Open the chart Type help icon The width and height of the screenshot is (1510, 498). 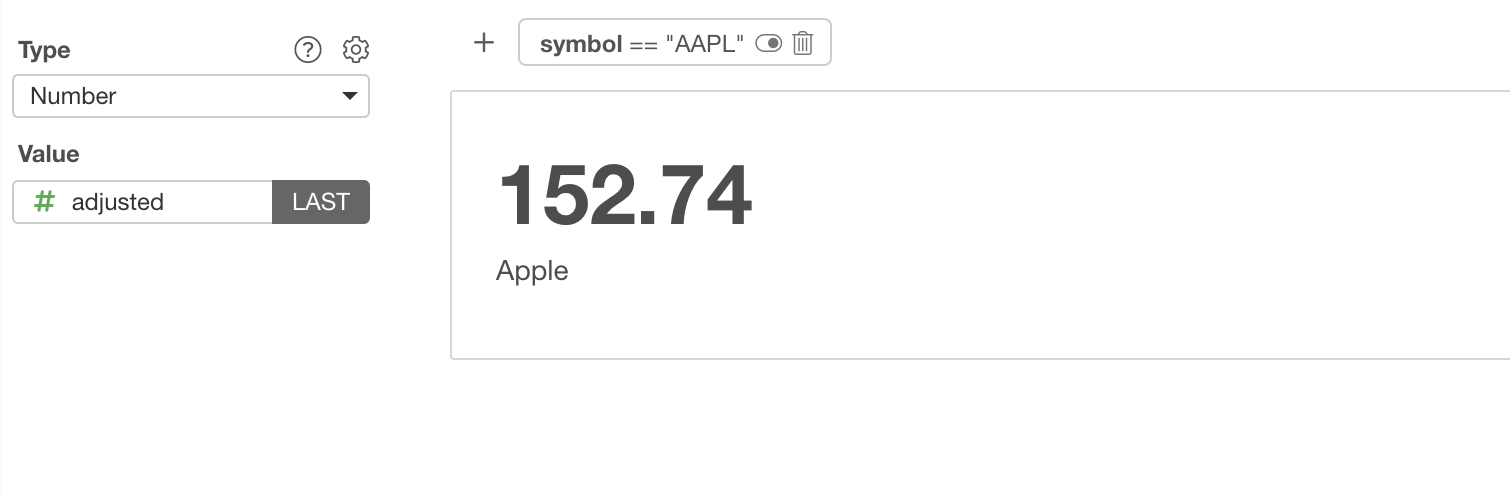click(x=308, y=49)
